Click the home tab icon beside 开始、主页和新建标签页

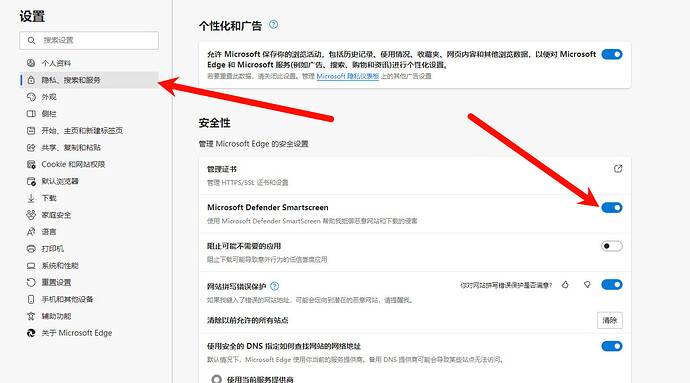click(x=31, y=130)
